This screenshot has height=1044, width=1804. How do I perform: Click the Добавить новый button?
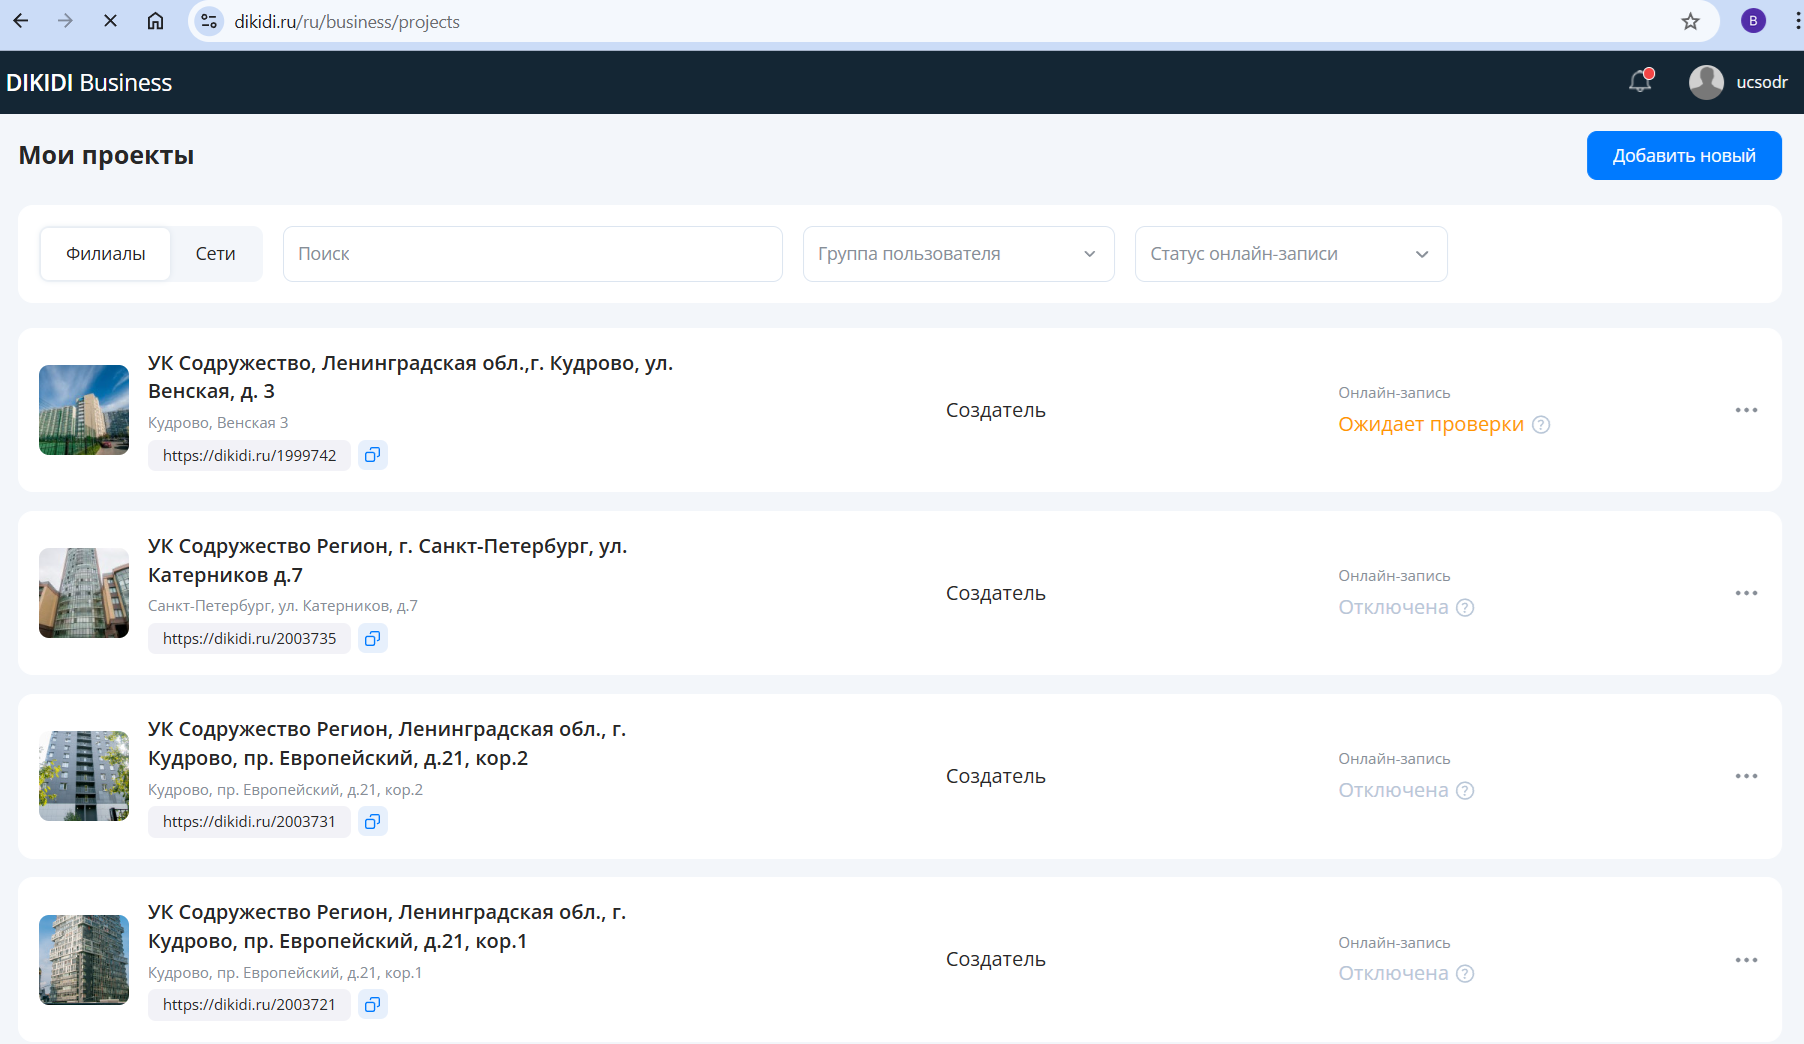pos(1683,156)
